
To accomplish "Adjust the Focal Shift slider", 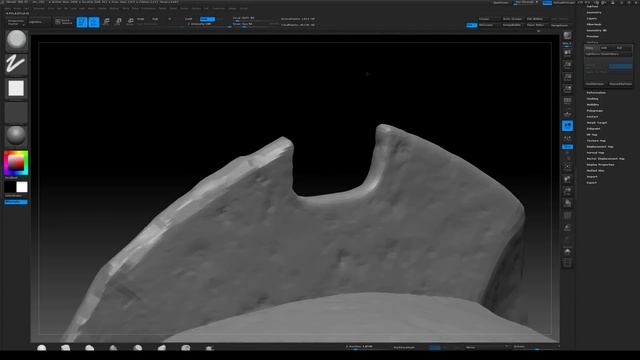I will 255,18.
